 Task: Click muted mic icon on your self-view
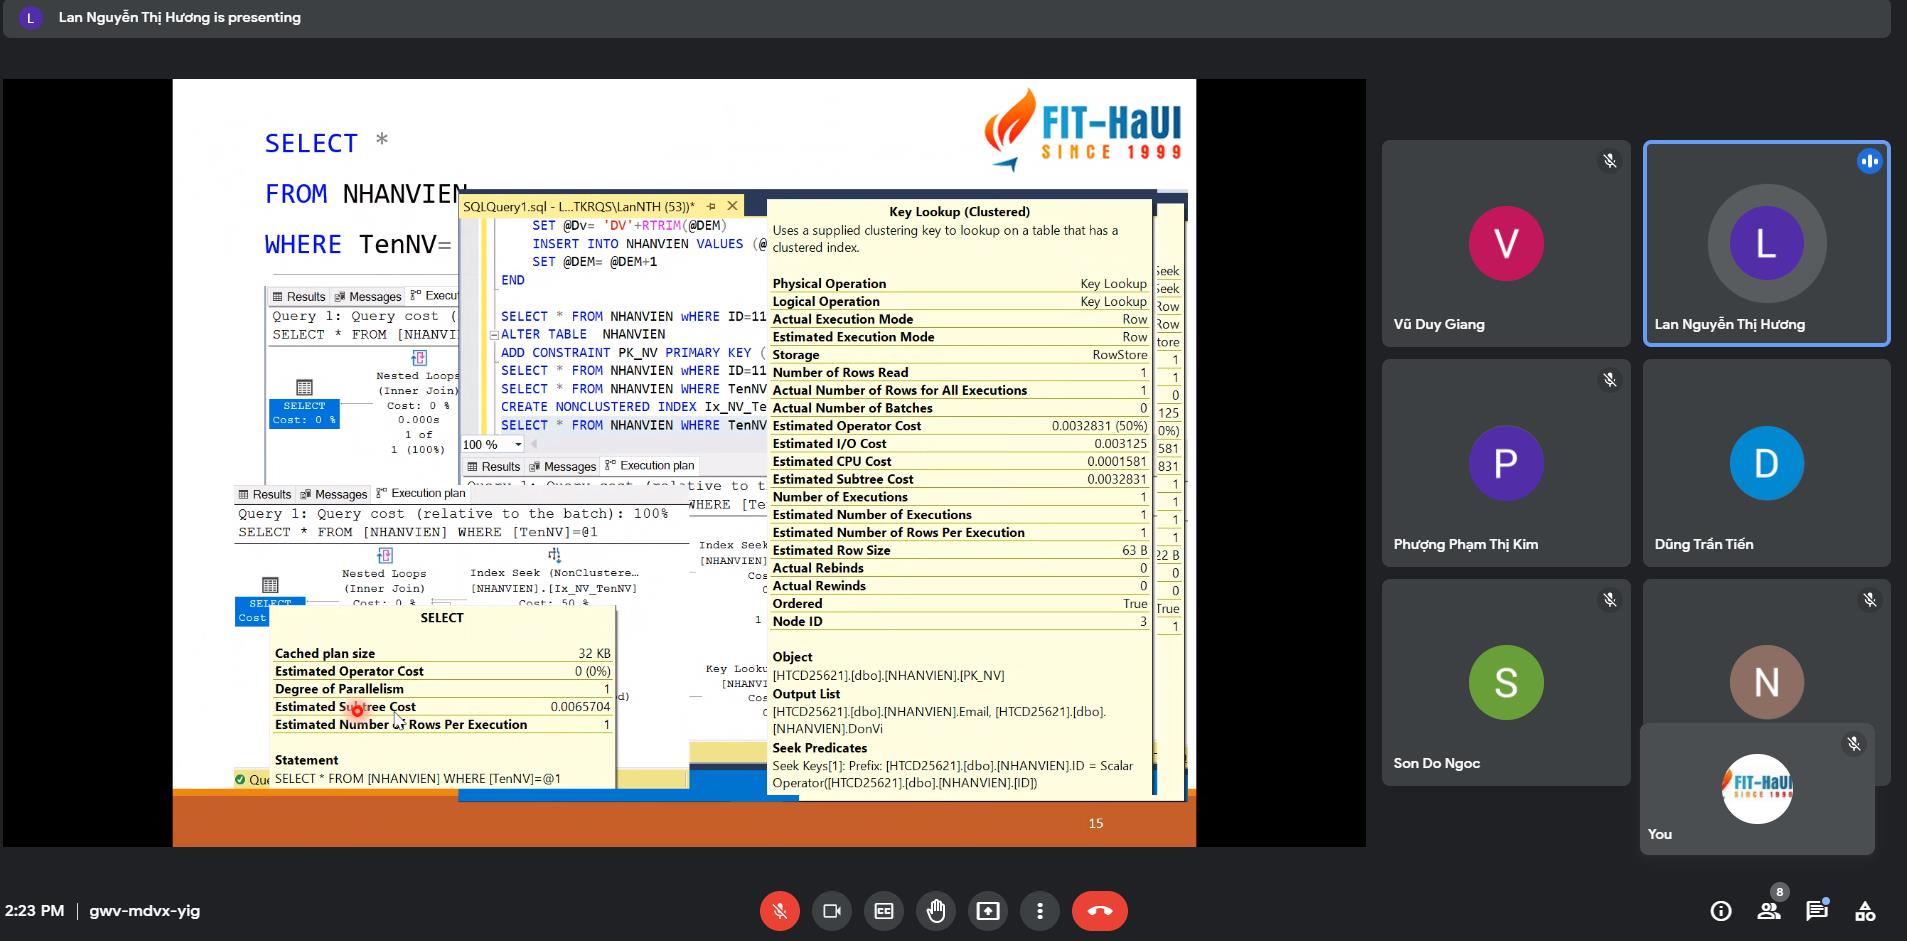tap(1854, 744)
